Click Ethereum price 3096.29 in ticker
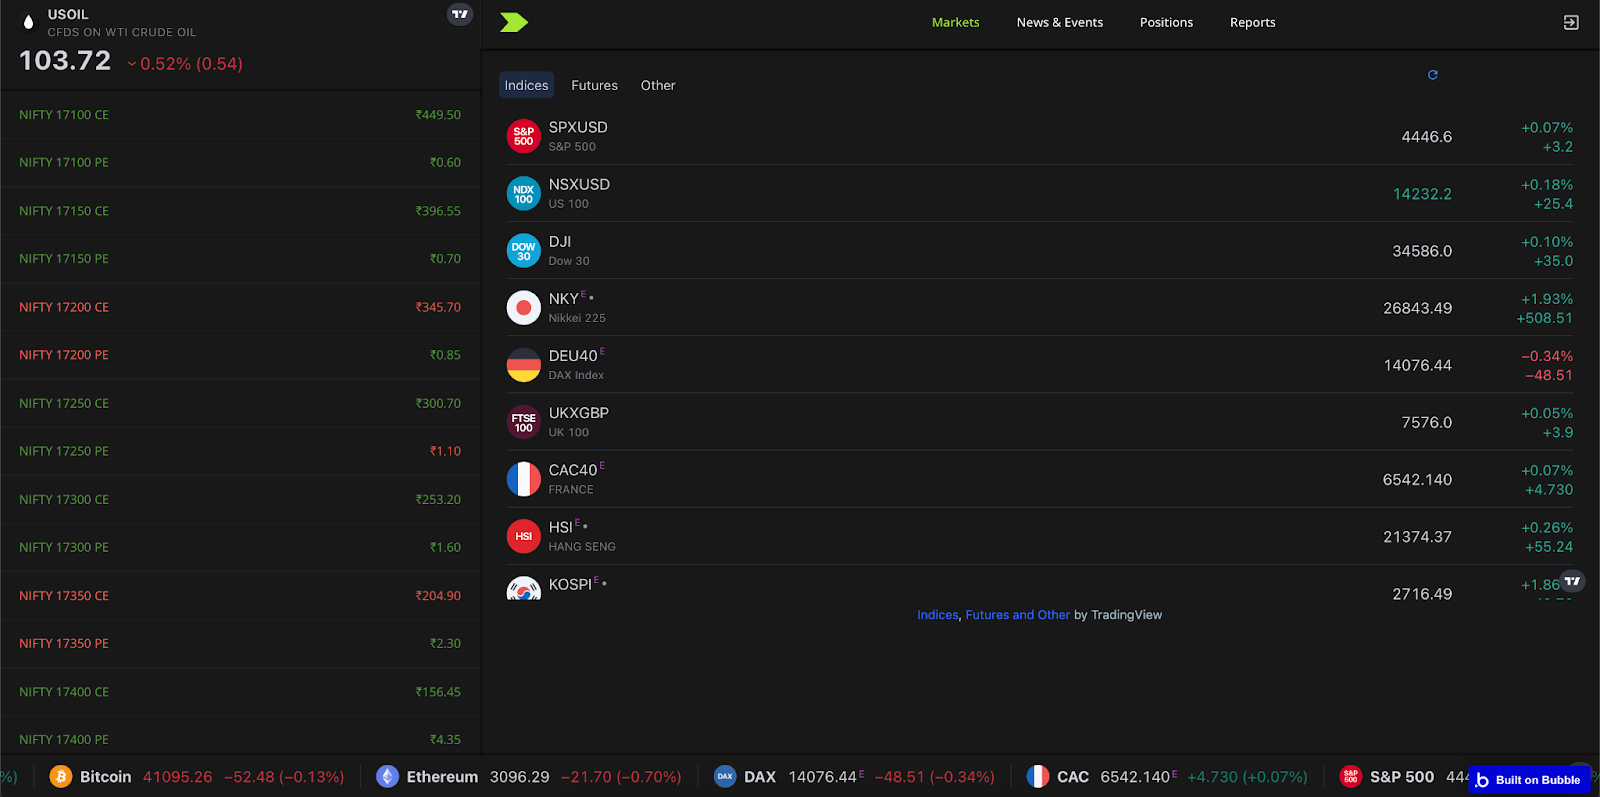 [520, 777]
